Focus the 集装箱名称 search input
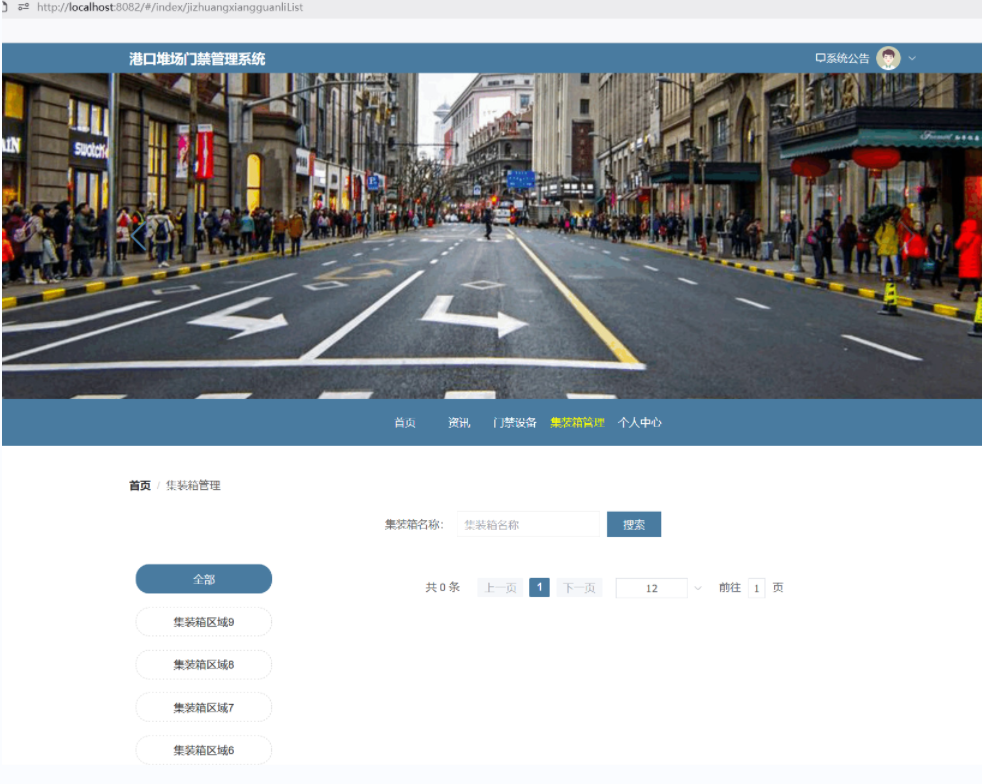982x784 pixels. 528,524
